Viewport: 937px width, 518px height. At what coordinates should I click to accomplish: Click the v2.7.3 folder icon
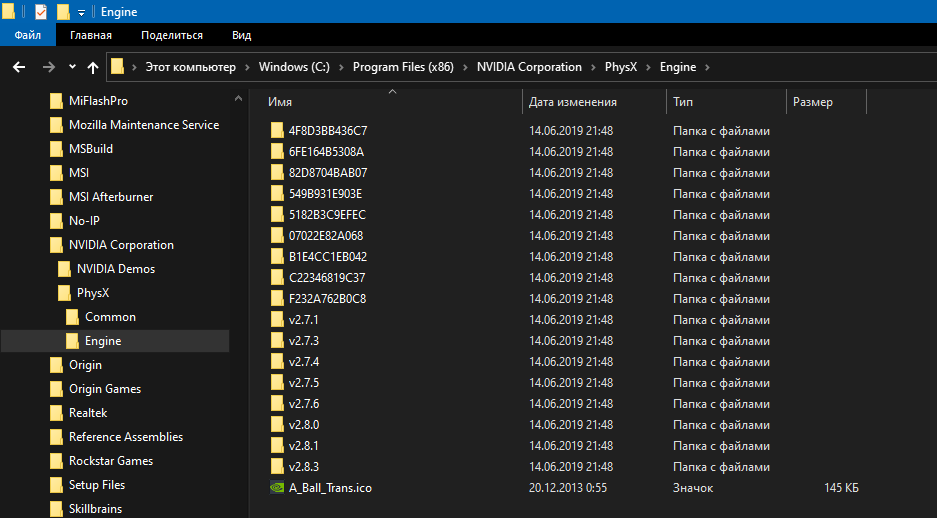coord(277,340)
